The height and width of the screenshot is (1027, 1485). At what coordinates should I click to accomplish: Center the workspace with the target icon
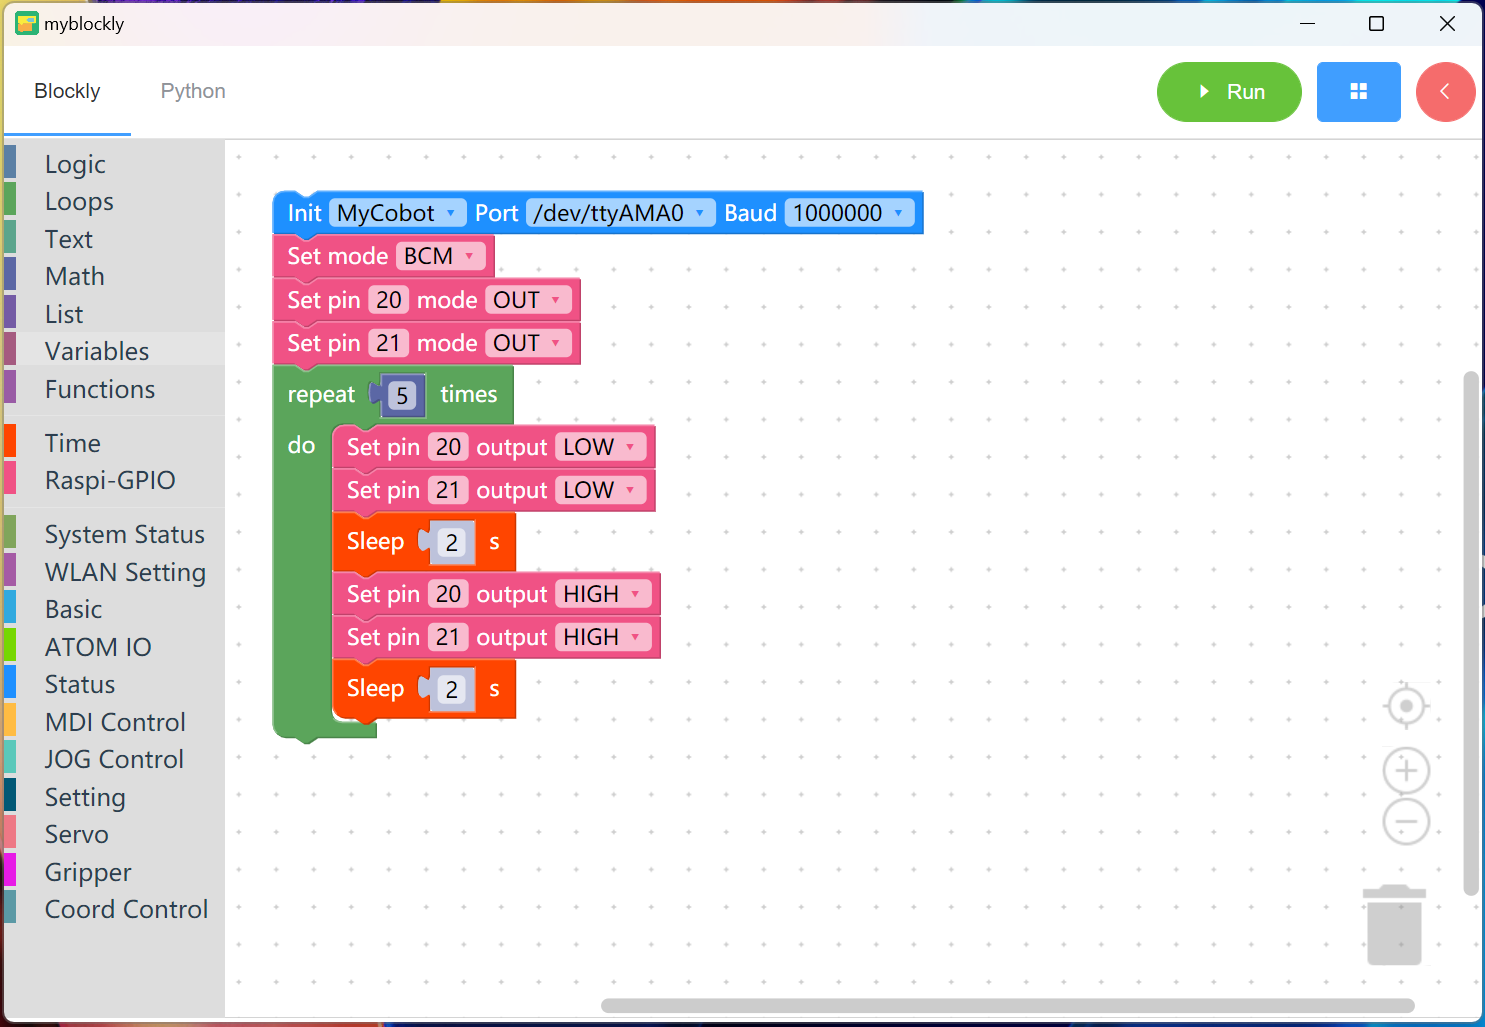(x=1406, y=706)
